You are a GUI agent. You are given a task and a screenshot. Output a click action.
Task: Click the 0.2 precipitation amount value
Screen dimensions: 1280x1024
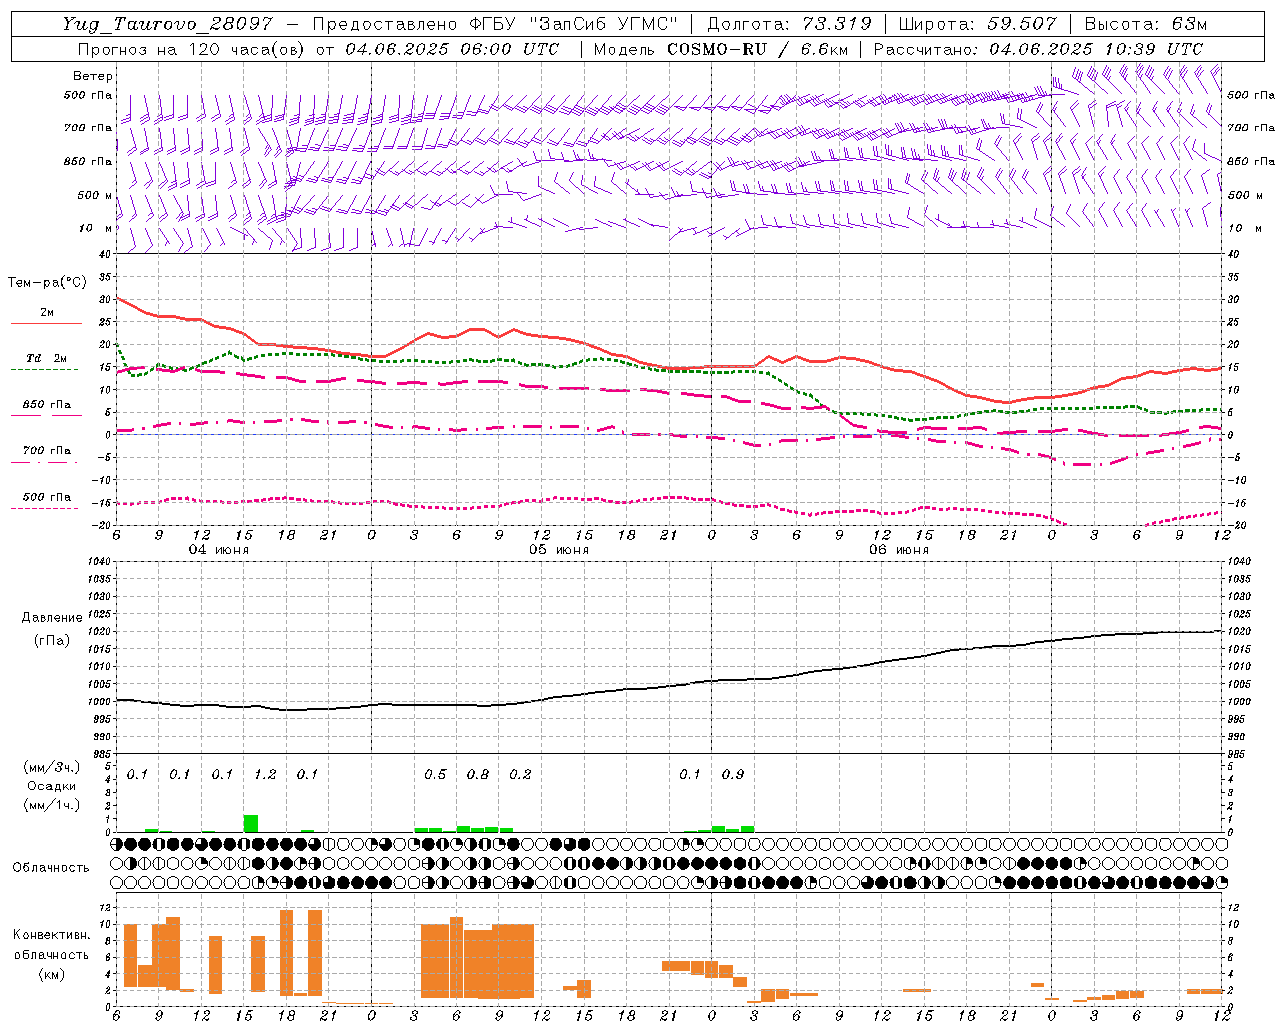[x=520, y=774]
